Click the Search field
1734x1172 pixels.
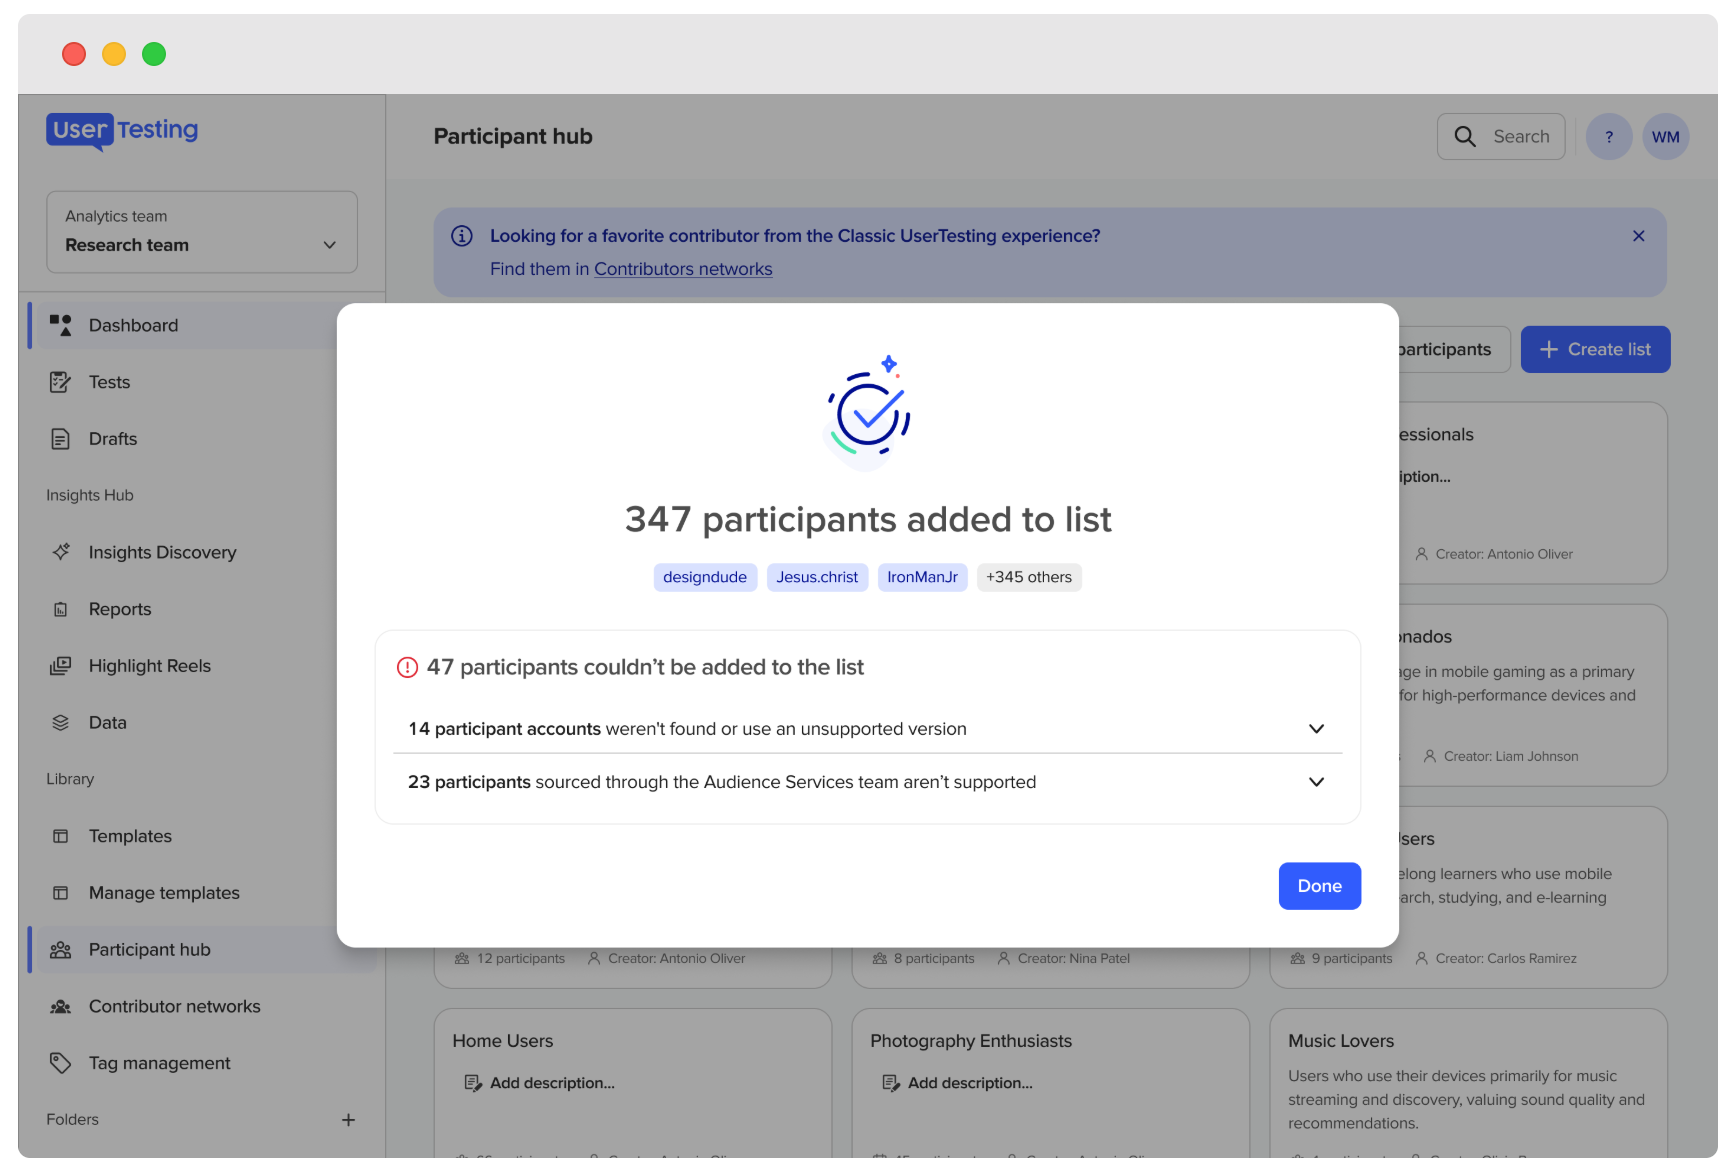pyautogui.click(x=1500, y=137)
